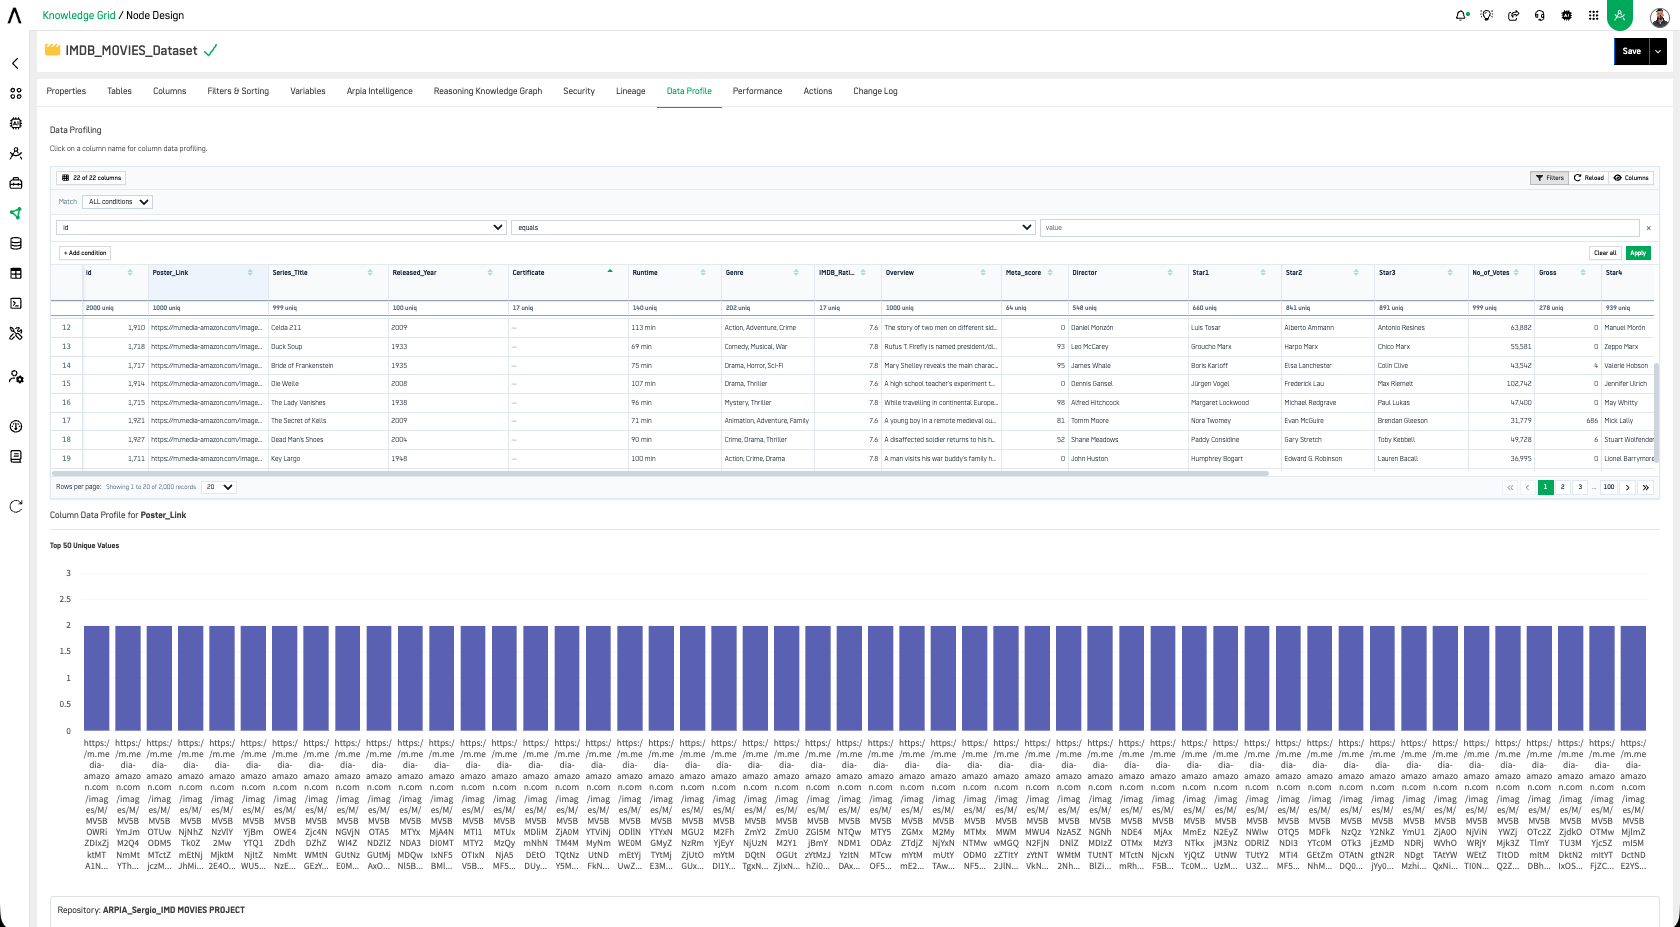Open the AI chip icon in top header bar
The width and height of the screenshot is (1680, 927).
[1566, 15]
